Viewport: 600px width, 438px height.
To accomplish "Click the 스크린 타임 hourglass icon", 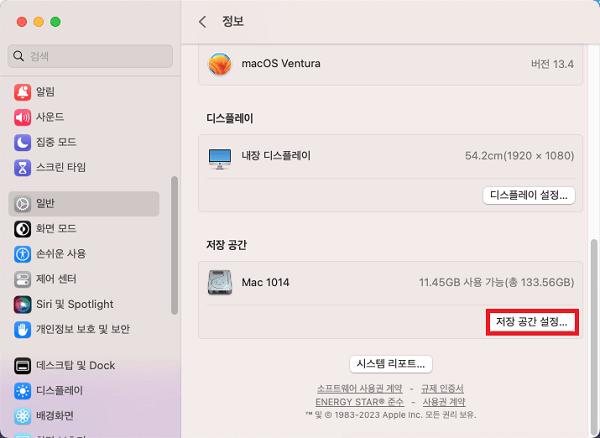I will point(22,168).
